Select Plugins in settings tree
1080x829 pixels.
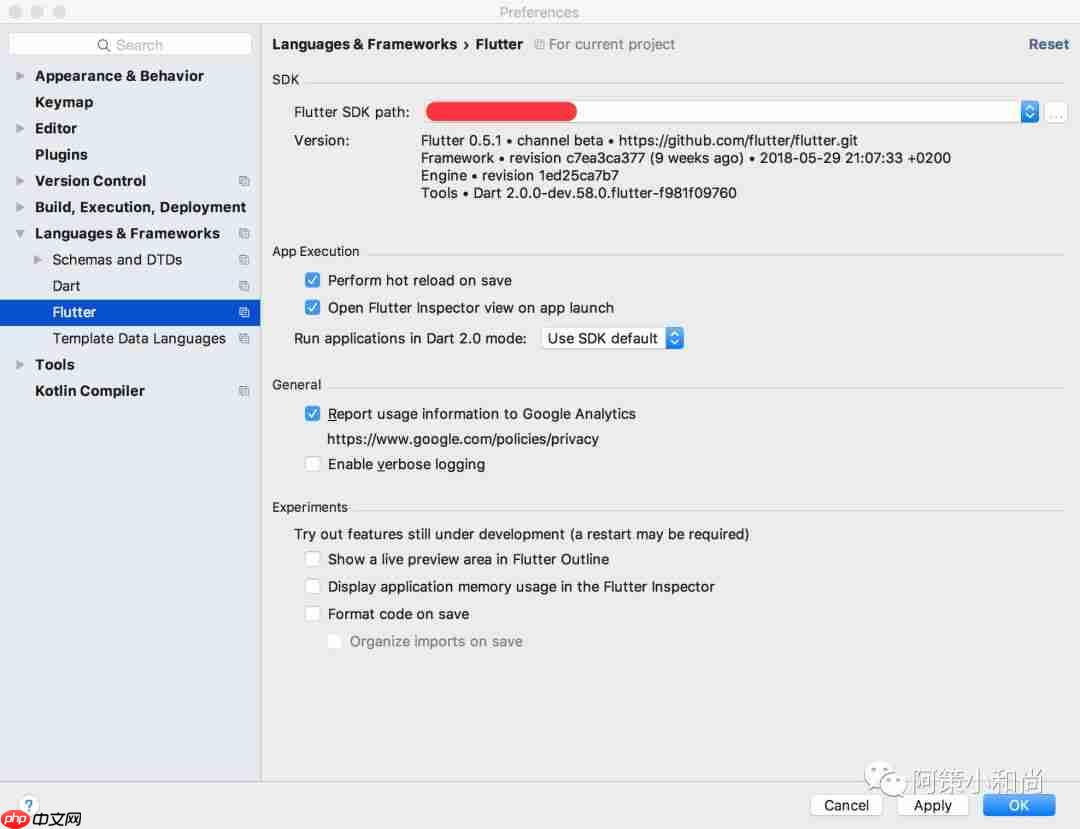(x=61, y=155)
